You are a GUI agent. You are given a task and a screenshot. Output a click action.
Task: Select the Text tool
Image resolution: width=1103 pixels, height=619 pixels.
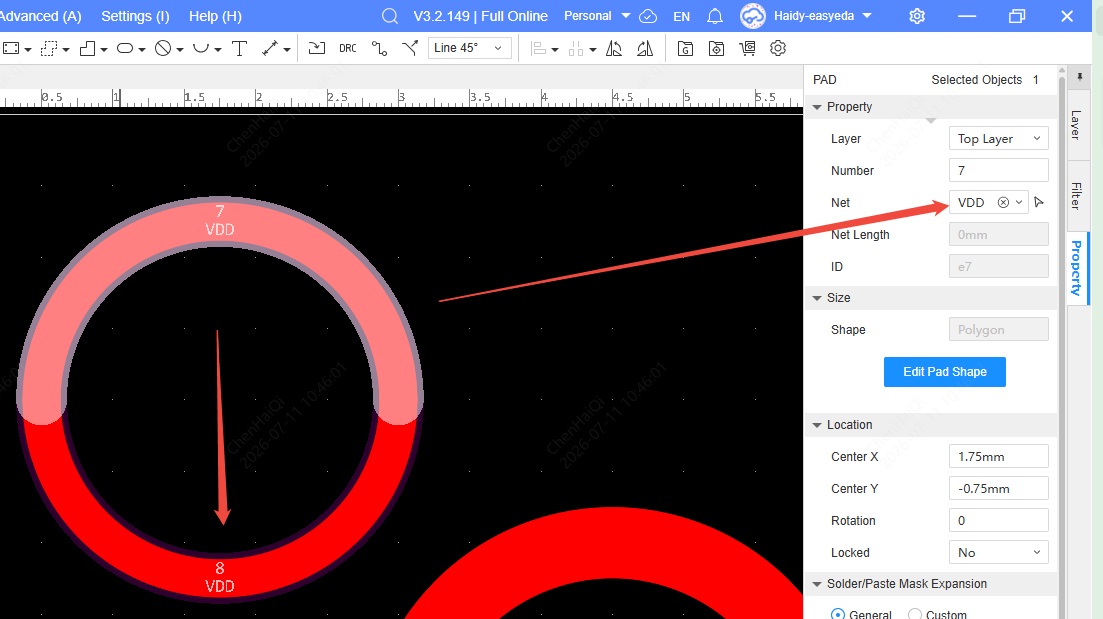239,49
